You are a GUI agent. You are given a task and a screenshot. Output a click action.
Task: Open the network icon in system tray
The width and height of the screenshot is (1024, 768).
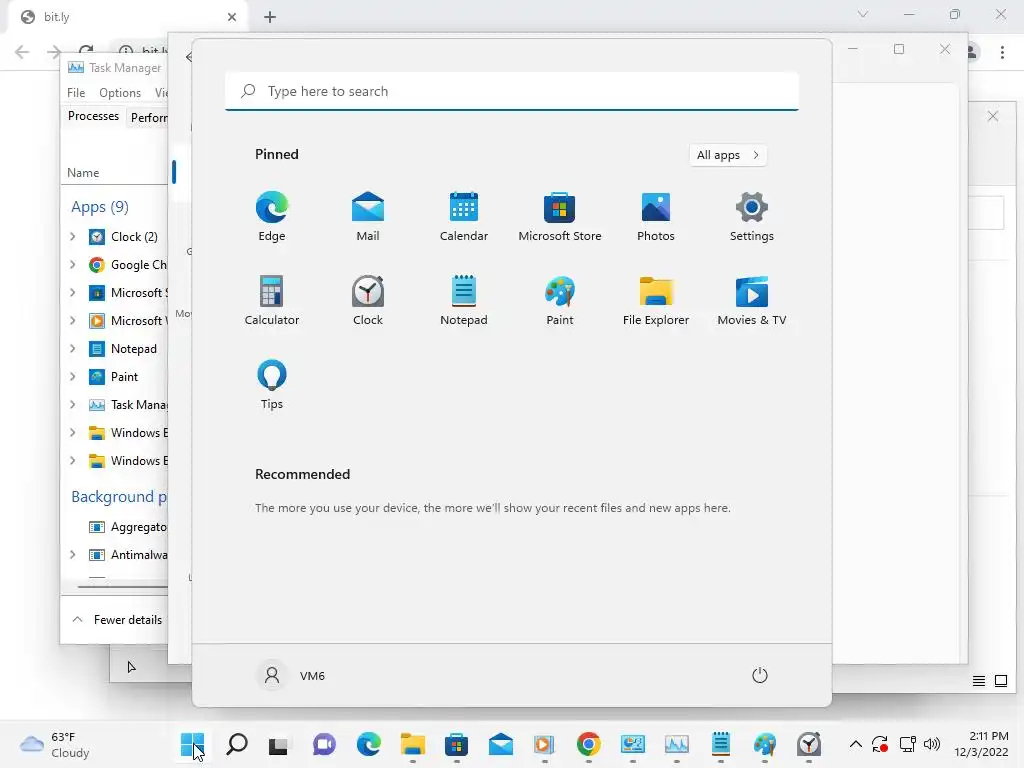click(907, 744)
